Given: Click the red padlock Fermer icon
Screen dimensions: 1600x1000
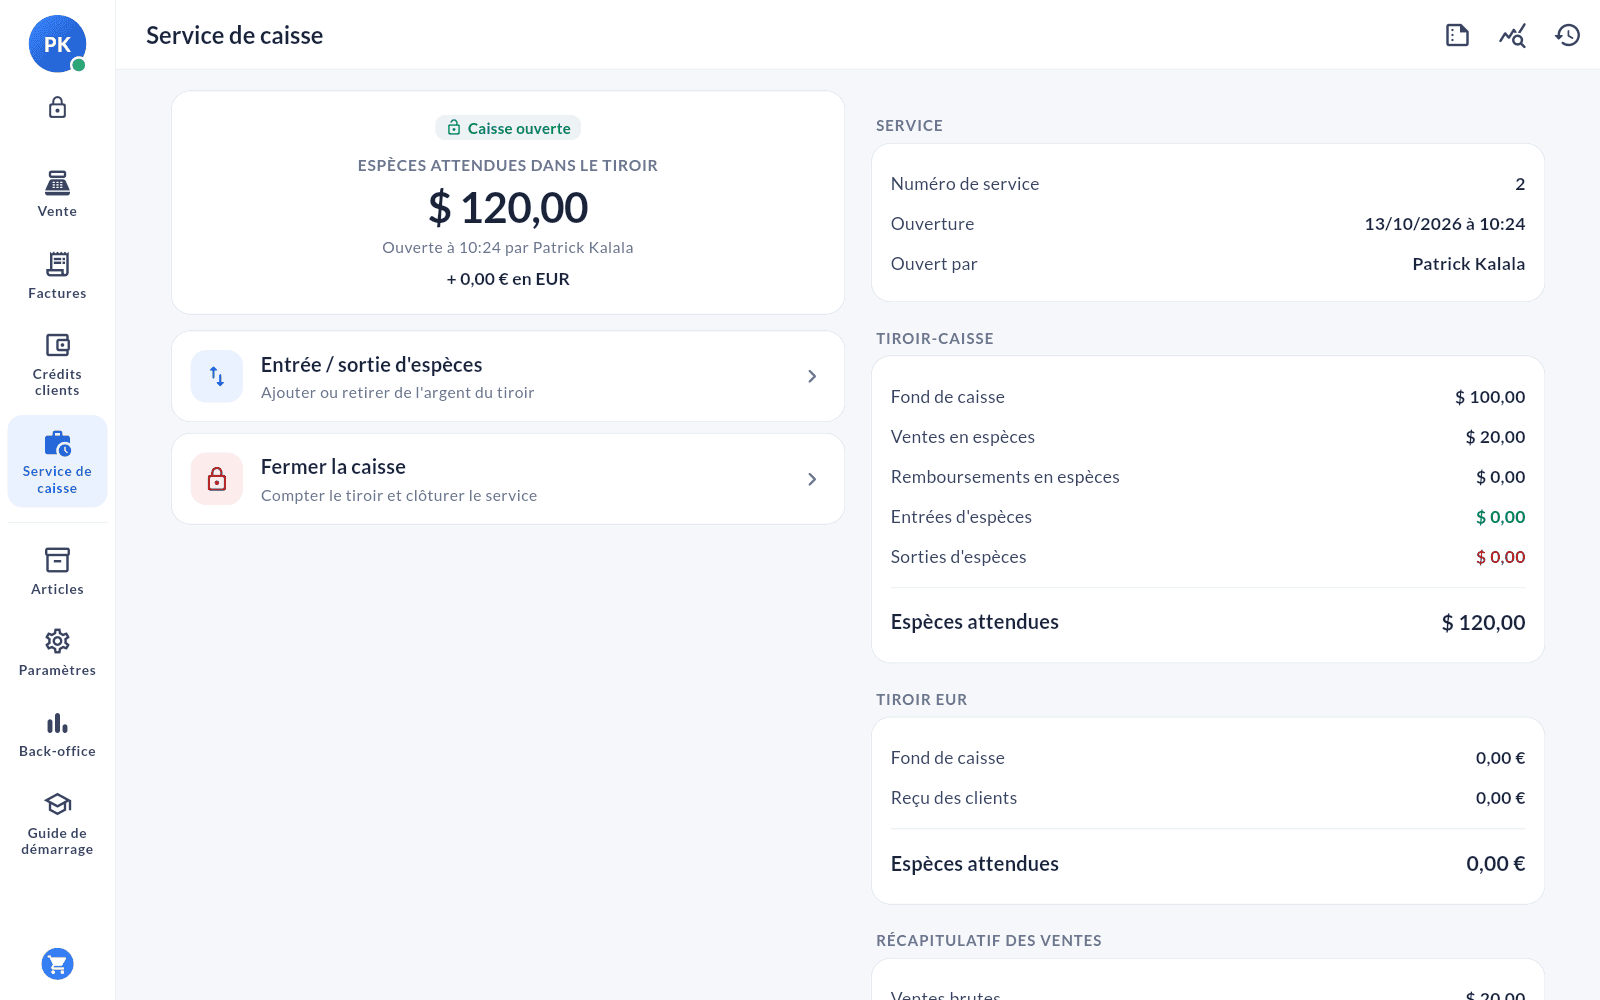Looking at the screenshot, I should point(217,479).
